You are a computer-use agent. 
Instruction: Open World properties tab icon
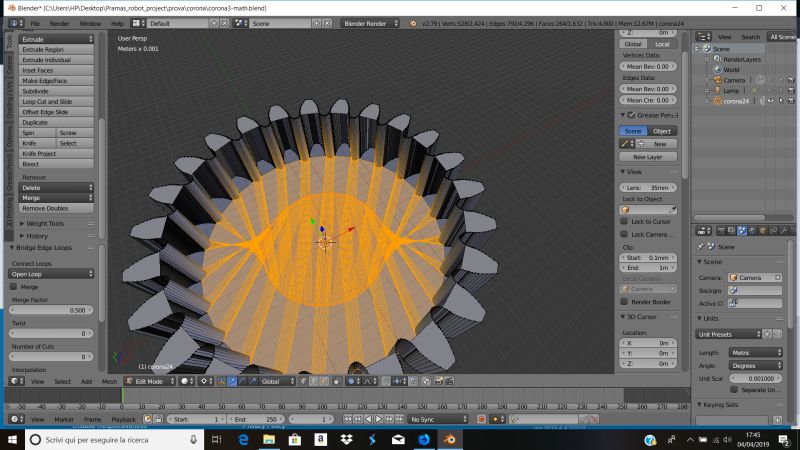pos(753,231)
